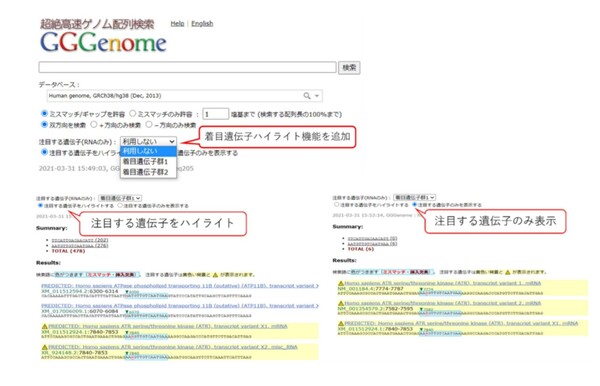Select ミスマッチのみ許容 radio option
The width and height of the screenshot is (600, 386).
pos(133,114)
